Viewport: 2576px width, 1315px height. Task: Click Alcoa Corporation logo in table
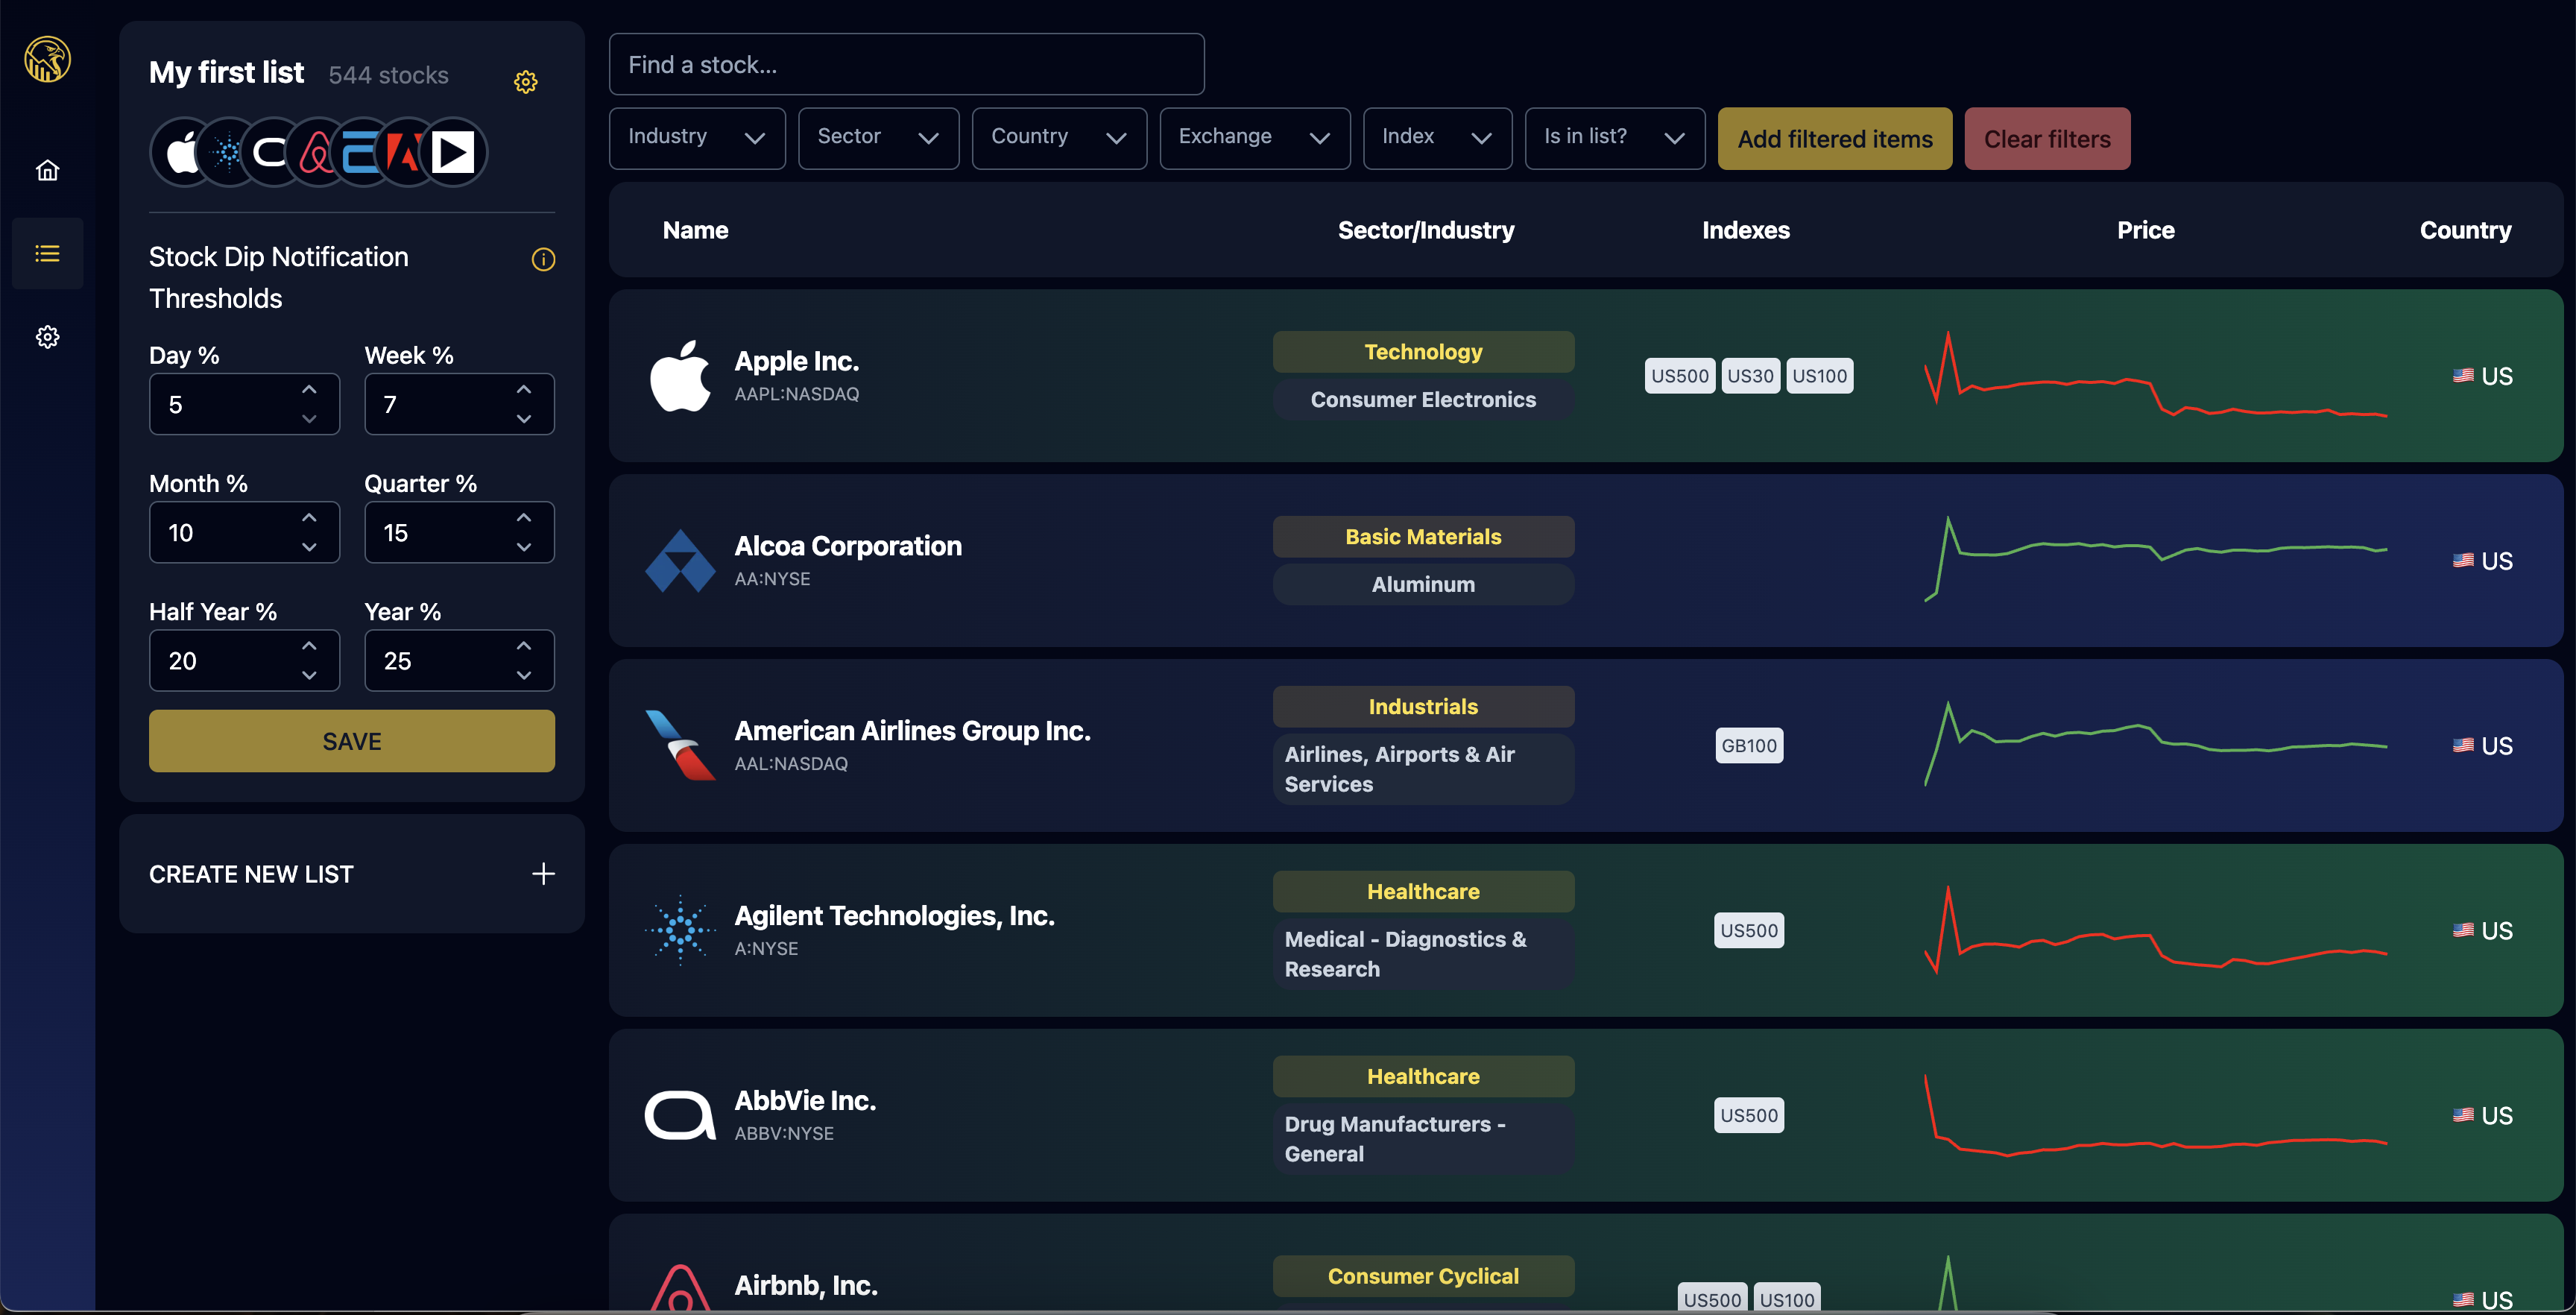point(680,561)
